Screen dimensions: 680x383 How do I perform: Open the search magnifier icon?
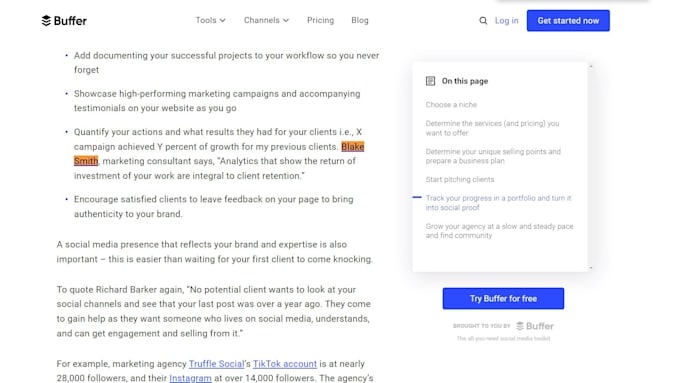[483, 20]
